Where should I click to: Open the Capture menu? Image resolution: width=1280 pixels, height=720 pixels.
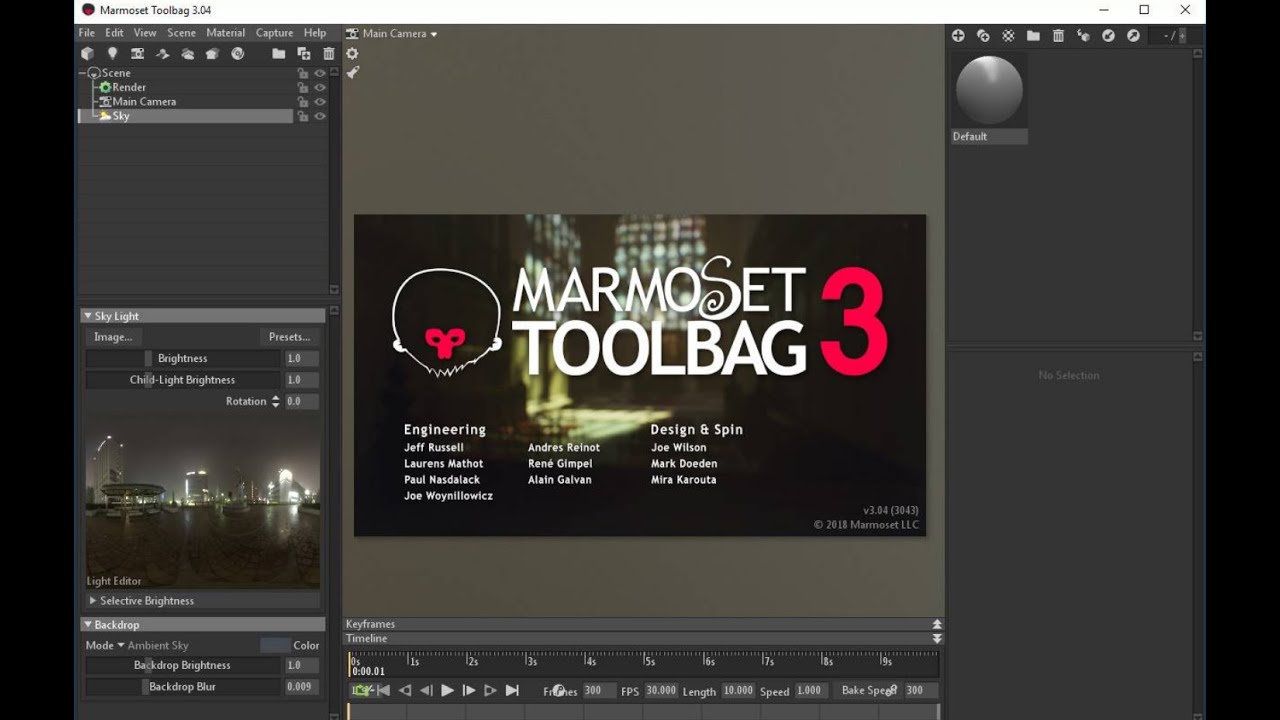pyautogui.click(x=274, y=33)
